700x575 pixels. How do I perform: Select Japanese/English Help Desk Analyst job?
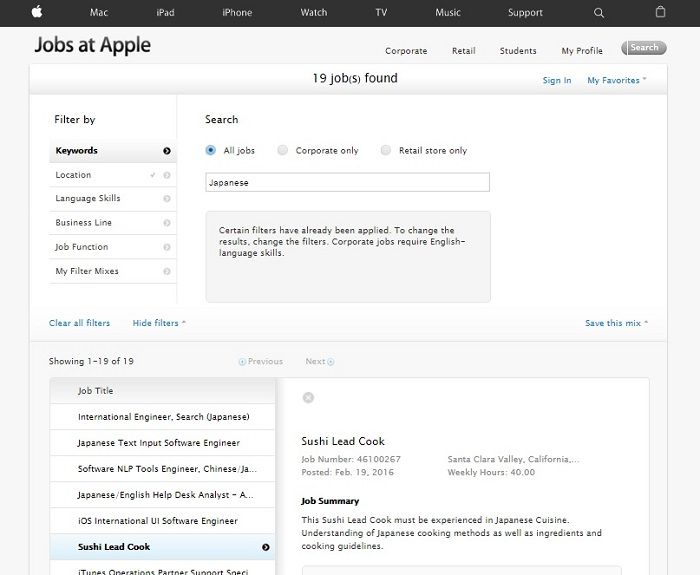[x=162, y=495]
